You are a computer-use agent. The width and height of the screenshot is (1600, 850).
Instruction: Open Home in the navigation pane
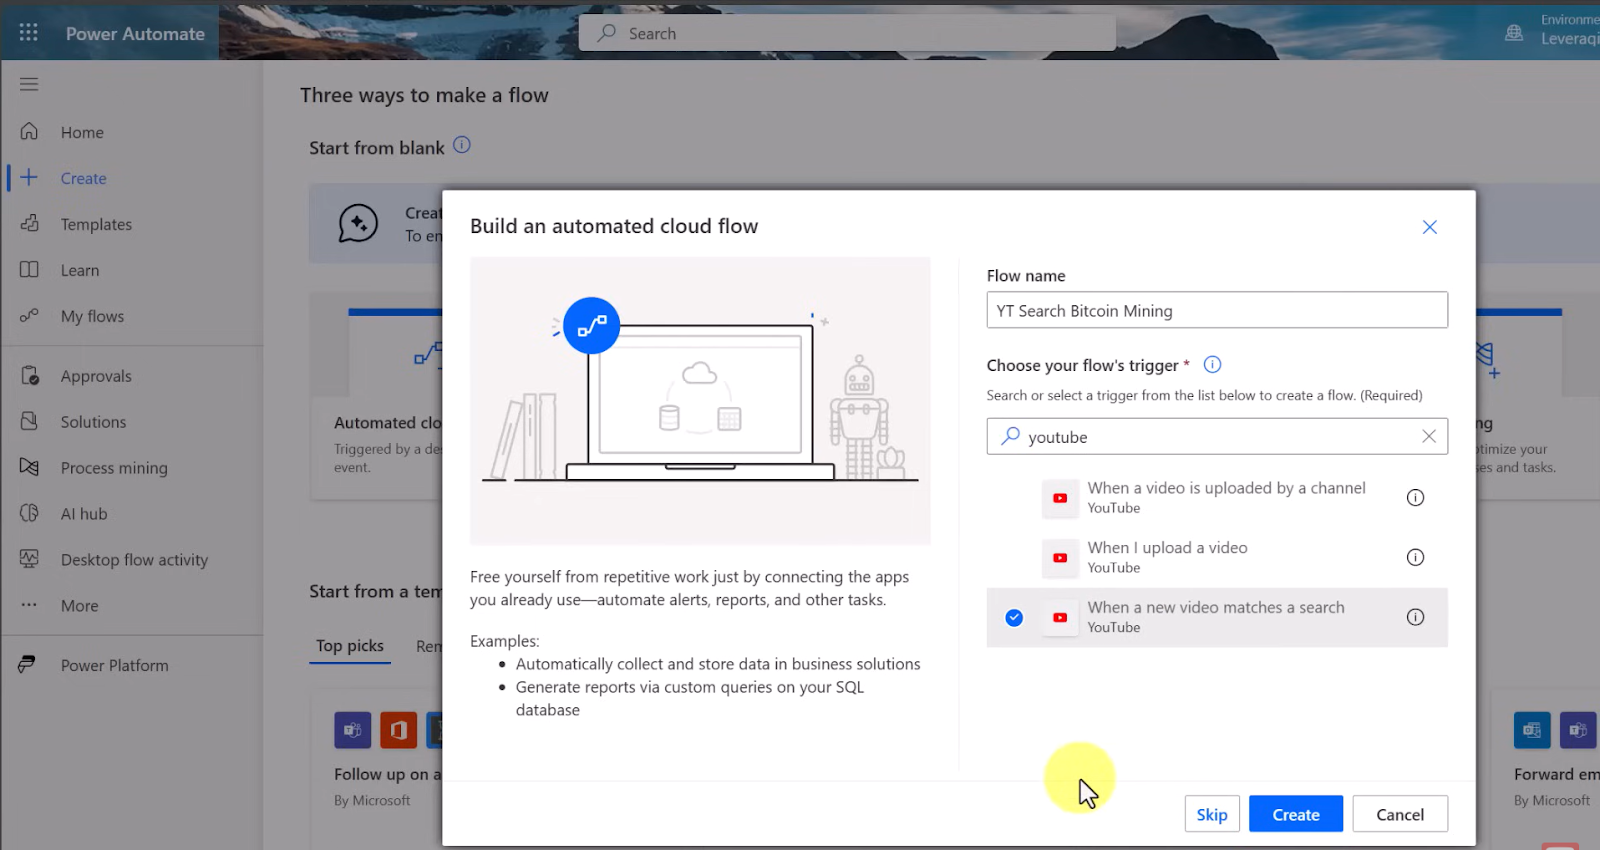(x=82, y=132)
